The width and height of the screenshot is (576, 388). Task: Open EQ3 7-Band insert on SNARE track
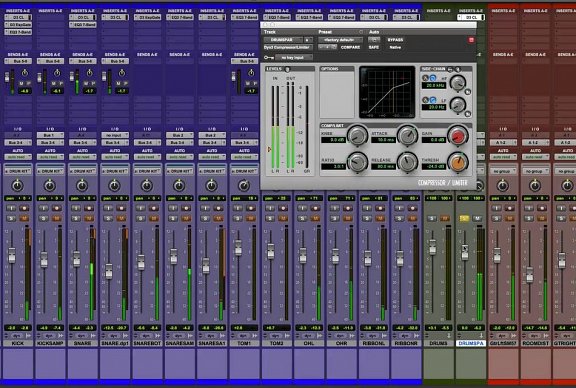point(83,25)
